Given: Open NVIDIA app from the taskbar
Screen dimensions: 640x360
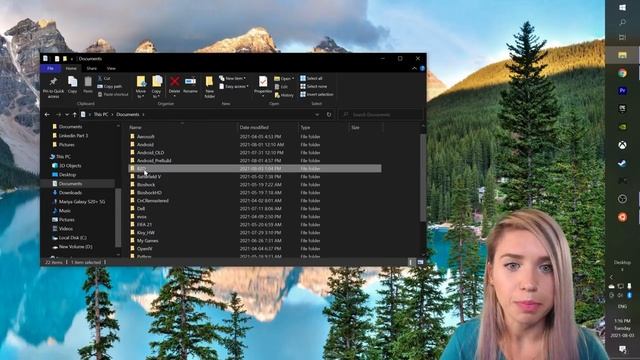Looking at the screenshot, I should tap(622, 127).
